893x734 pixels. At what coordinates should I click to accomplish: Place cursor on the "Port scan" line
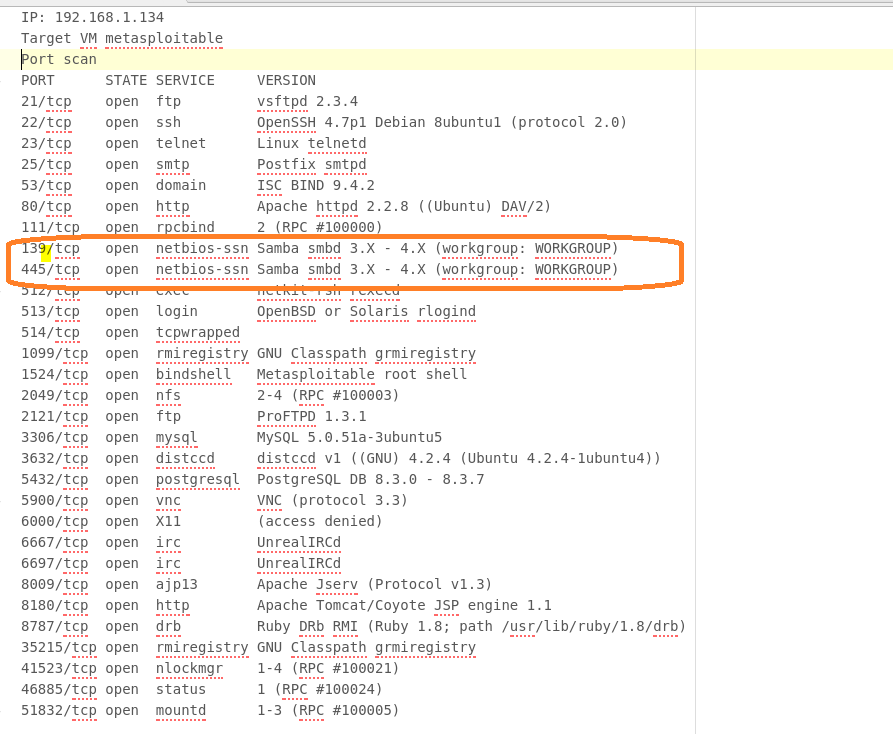pos(59,59)
